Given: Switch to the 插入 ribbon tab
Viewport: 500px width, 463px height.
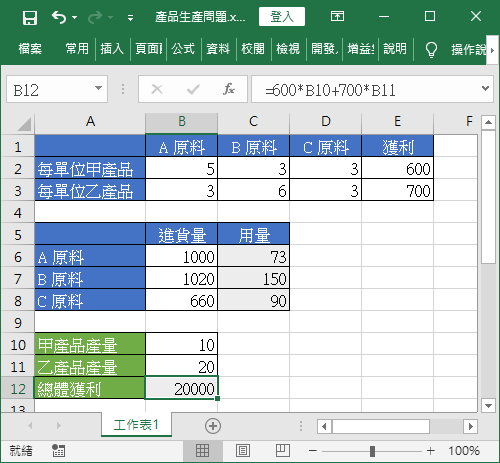Looking at the screenshot, I should tap(112, 49).
